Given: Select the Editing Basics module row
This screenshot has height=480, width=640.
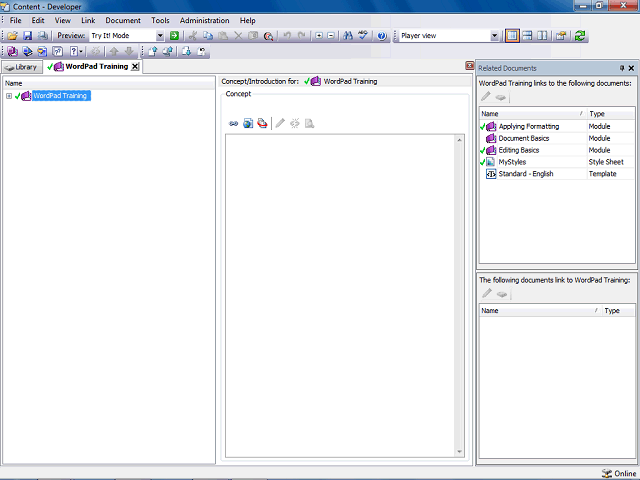Looking at the screenshot, I should point(557,150).
